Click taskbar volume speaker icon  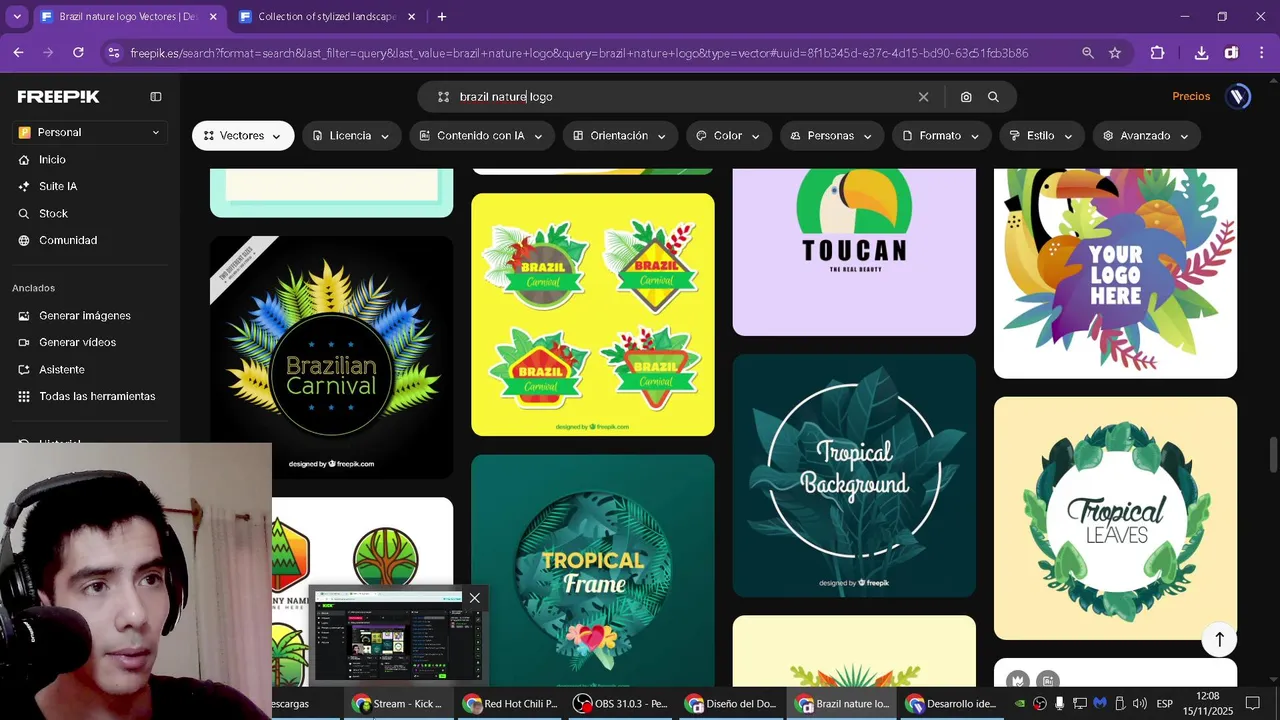1139,704
